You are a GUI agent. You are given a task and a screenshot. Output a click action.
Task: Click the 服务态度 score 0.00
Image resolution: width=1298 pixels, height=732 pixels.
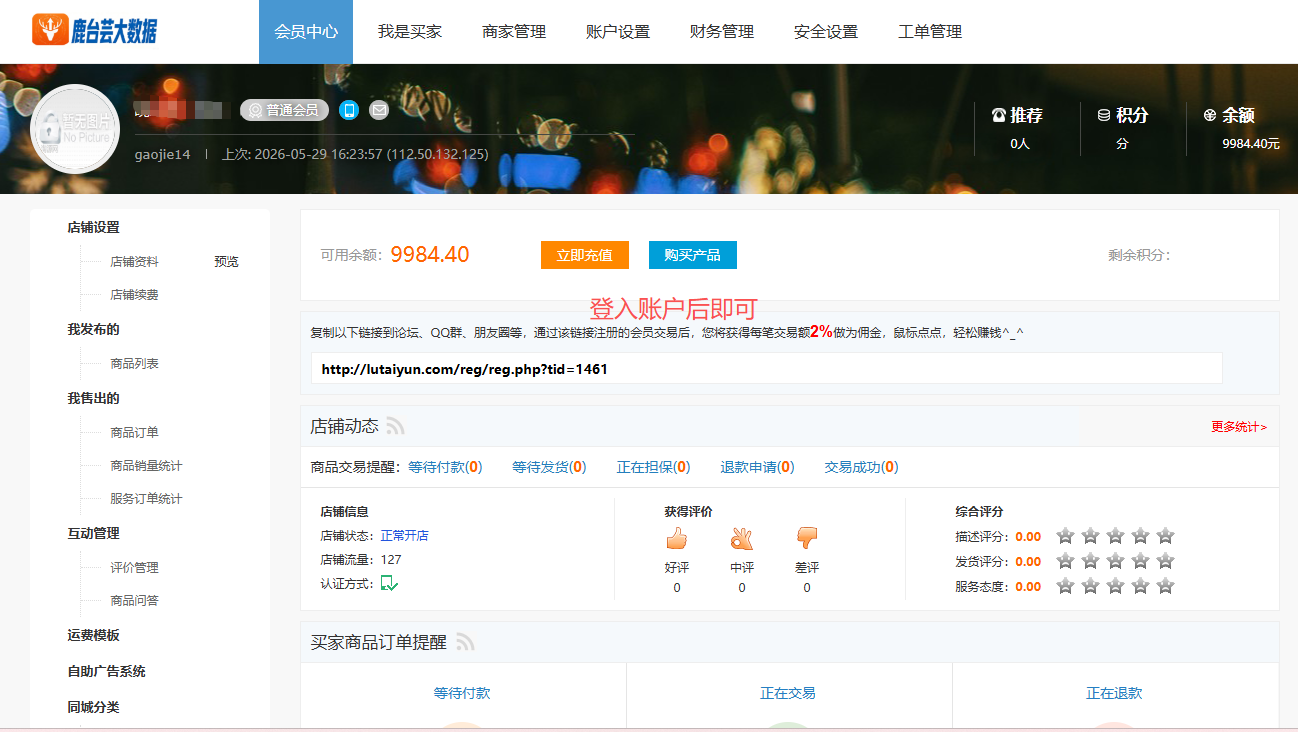tap(1028, 587)
